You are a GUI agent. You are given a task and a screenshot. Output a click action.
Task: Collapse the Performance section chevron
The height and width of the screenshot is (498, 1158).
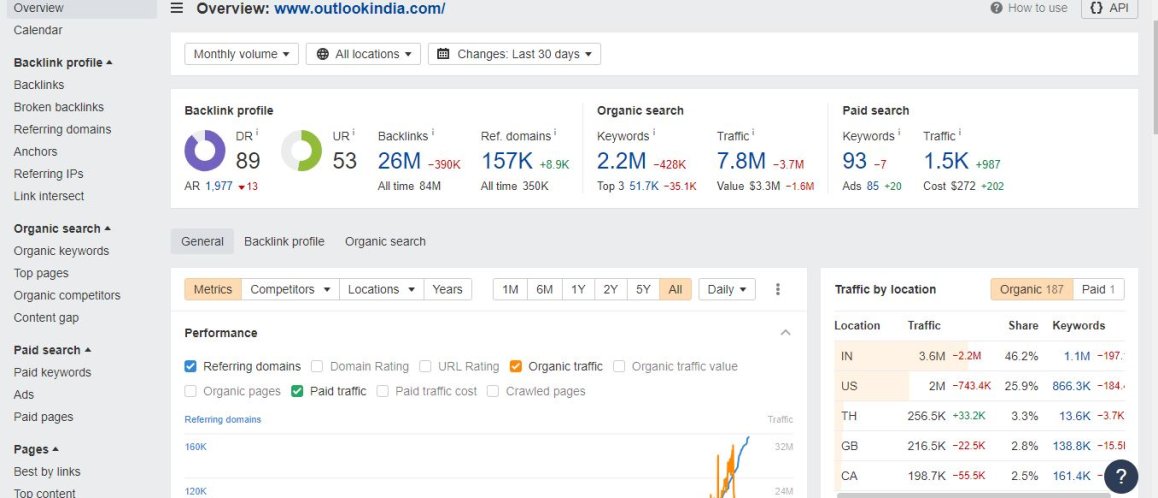coord(786,333)
